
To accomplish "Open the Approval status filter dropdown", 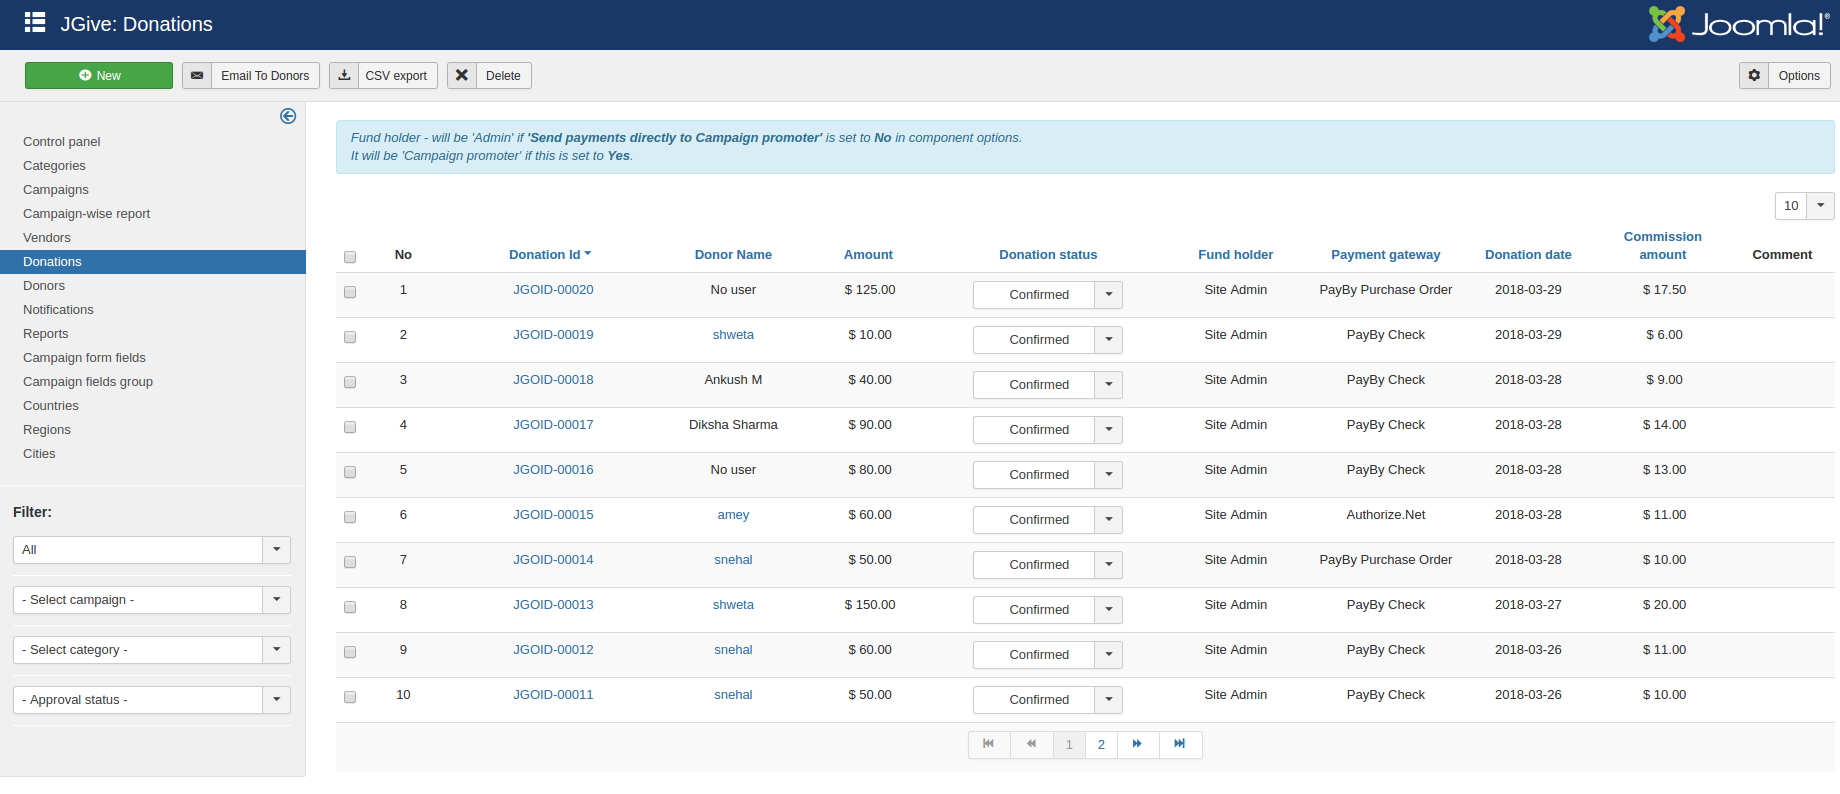I will click(276, 700).
